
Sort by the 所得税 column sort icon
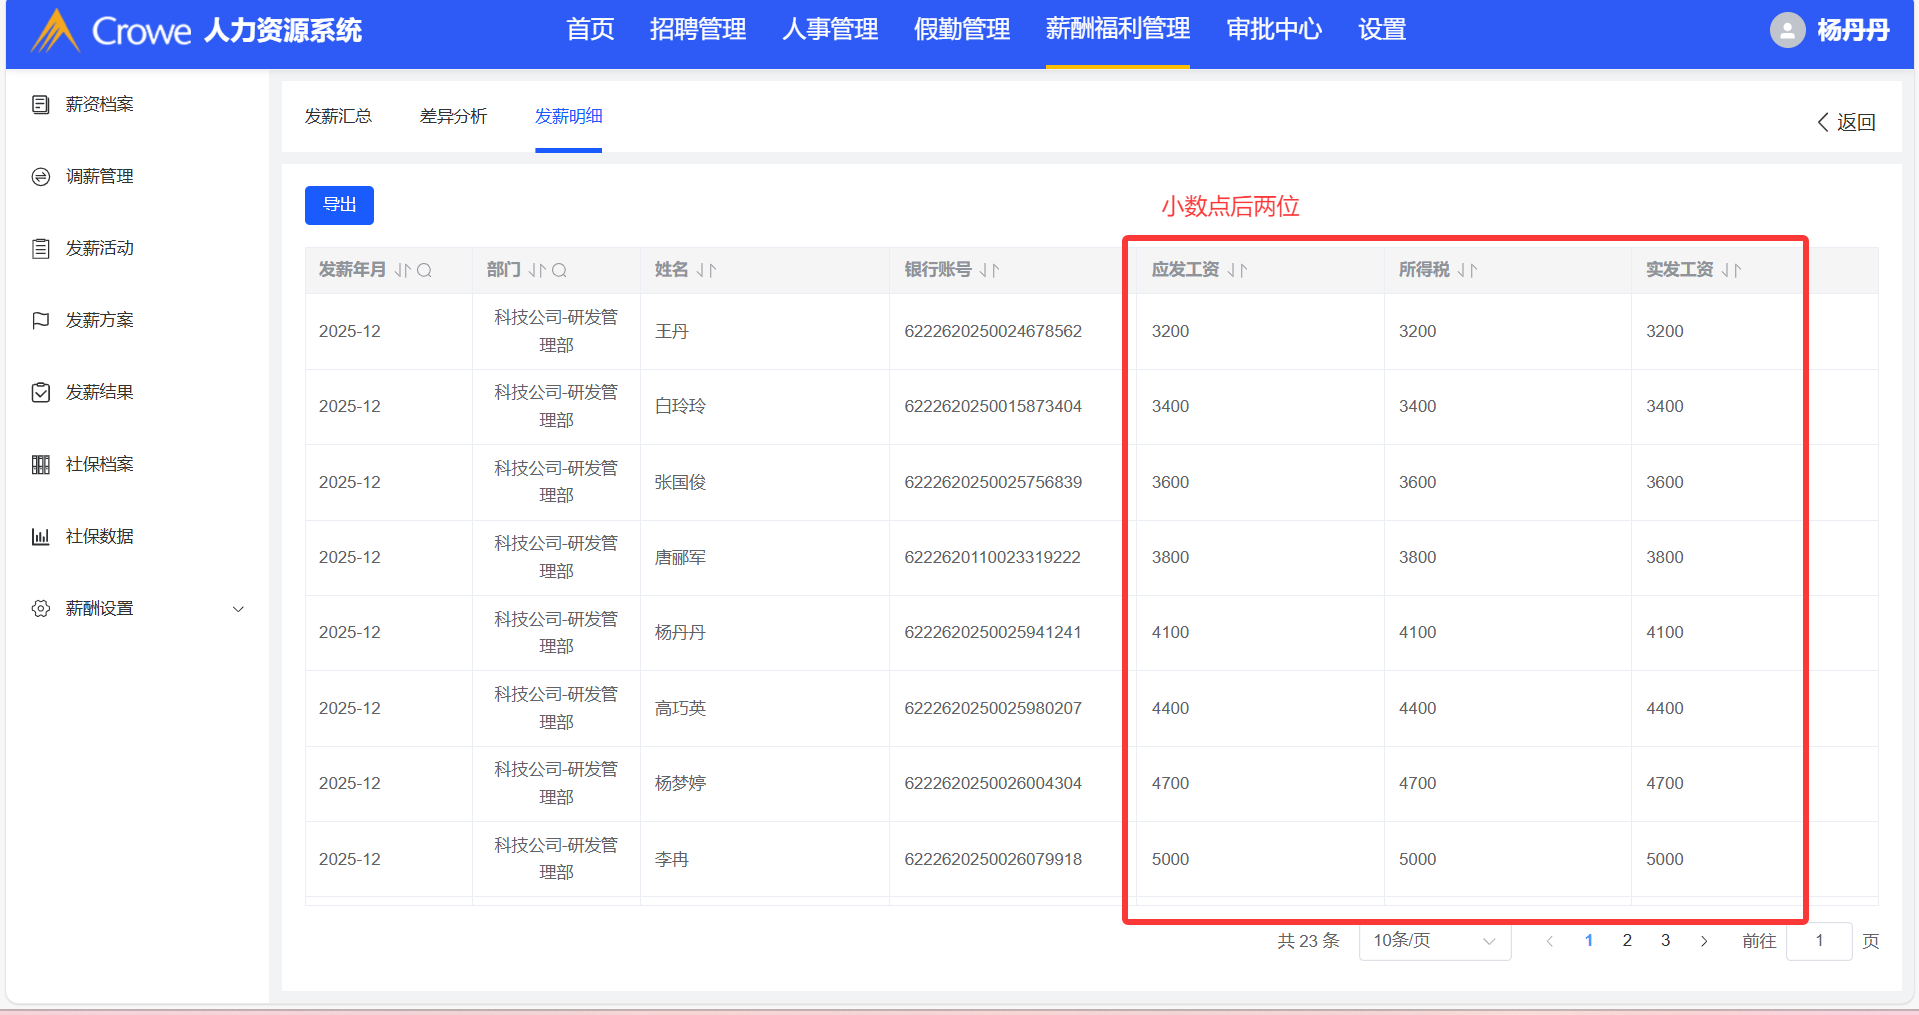pos(1467,270)
